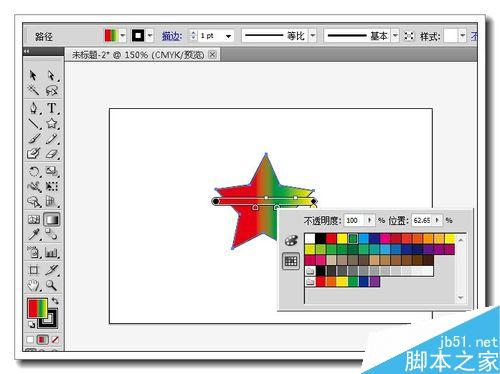Open the brights color group folder

pyautogui.click(x=310, y=282)
